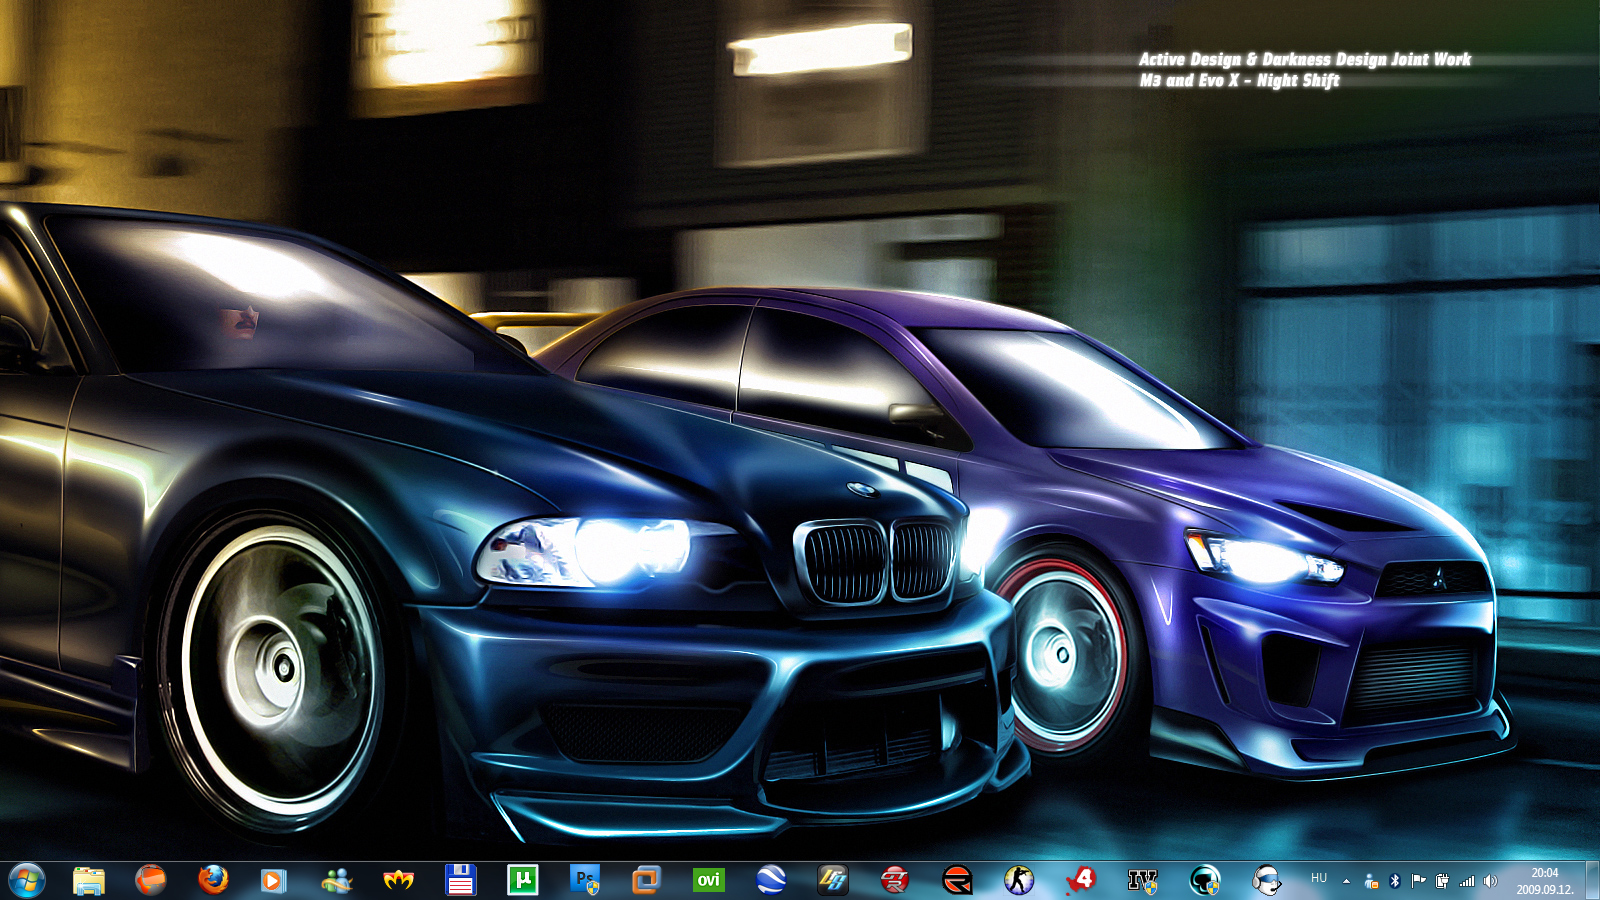
Task: Launch the orange globe app next to Explorer
Action: [x=151, y=880]
